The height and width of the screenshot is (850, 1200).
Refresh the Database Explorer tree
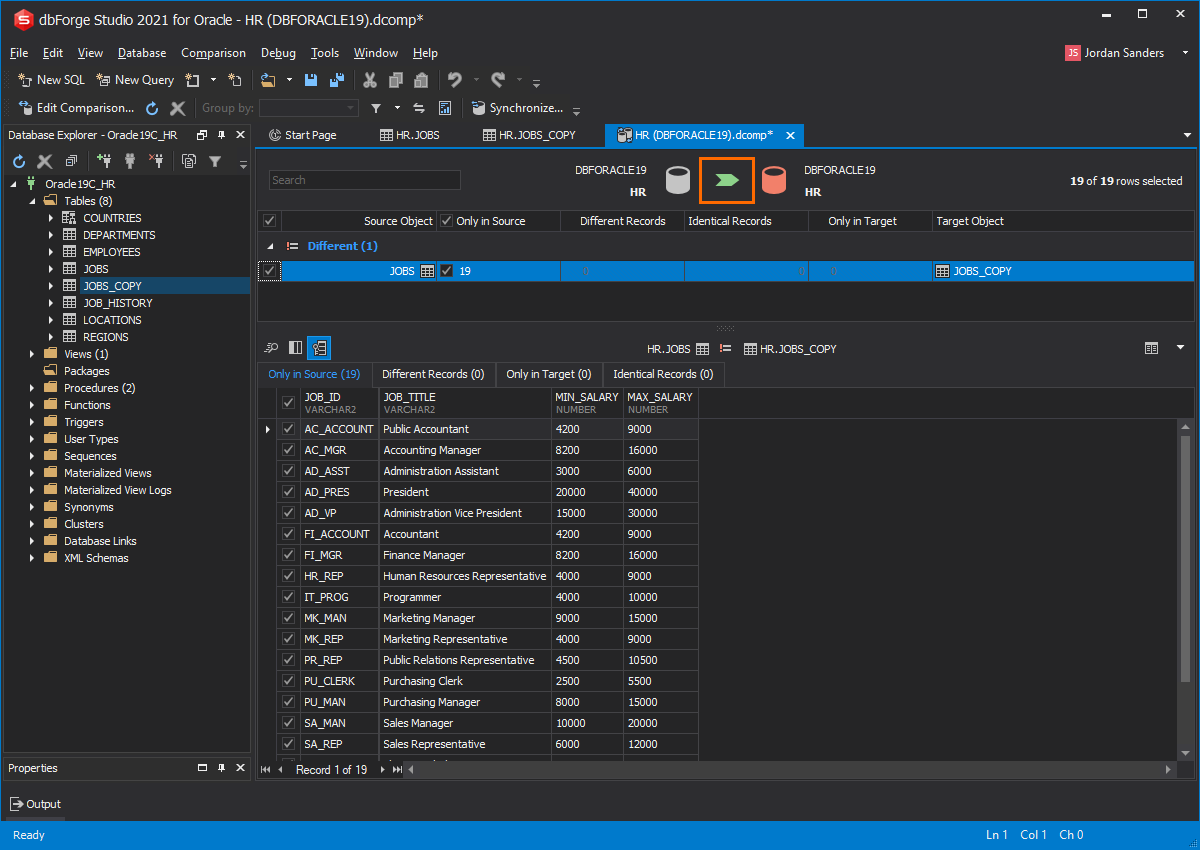pos(17,161)
